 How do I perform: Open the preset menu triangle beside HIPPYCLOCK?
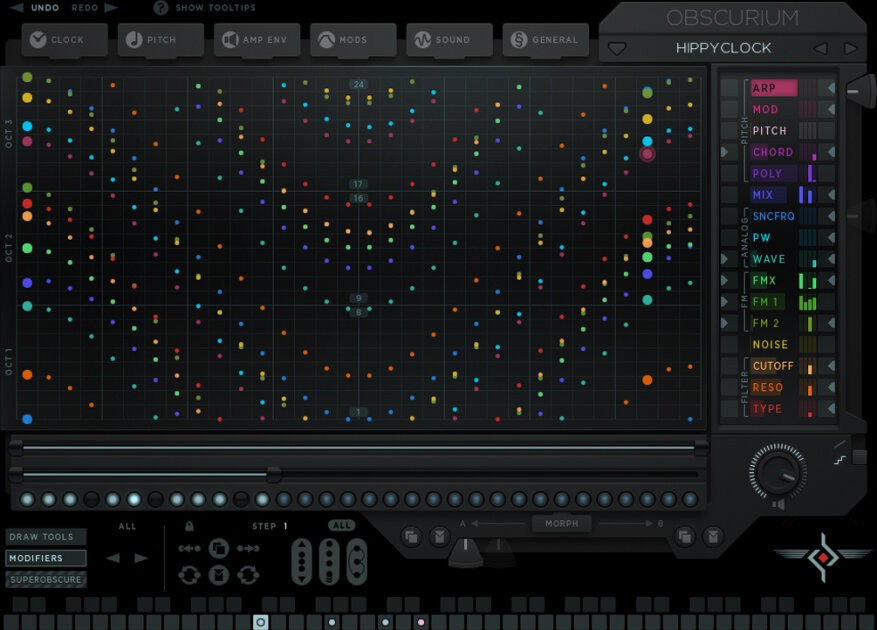click(x=616, y=49)
